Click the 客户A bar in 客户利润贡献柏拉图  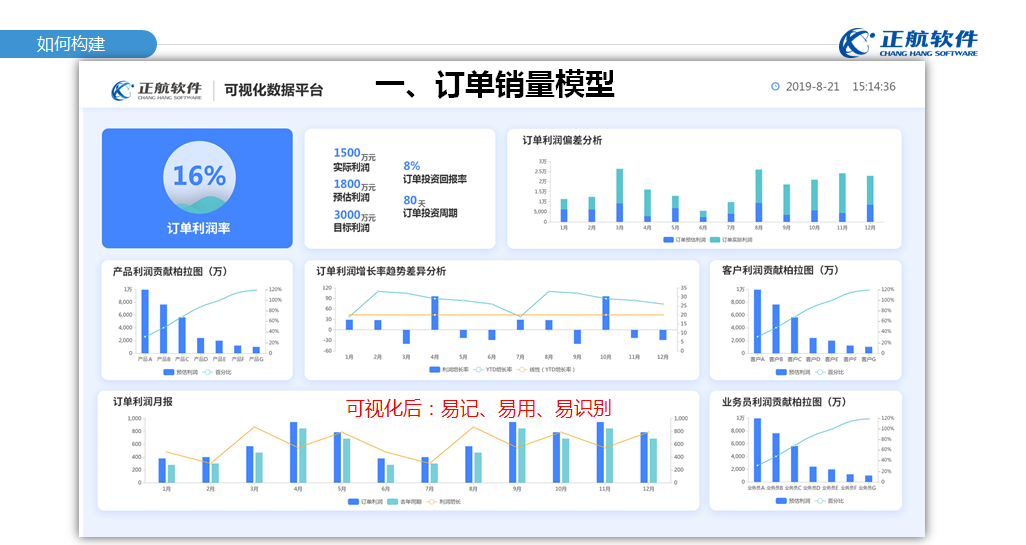tap(757, 321)
